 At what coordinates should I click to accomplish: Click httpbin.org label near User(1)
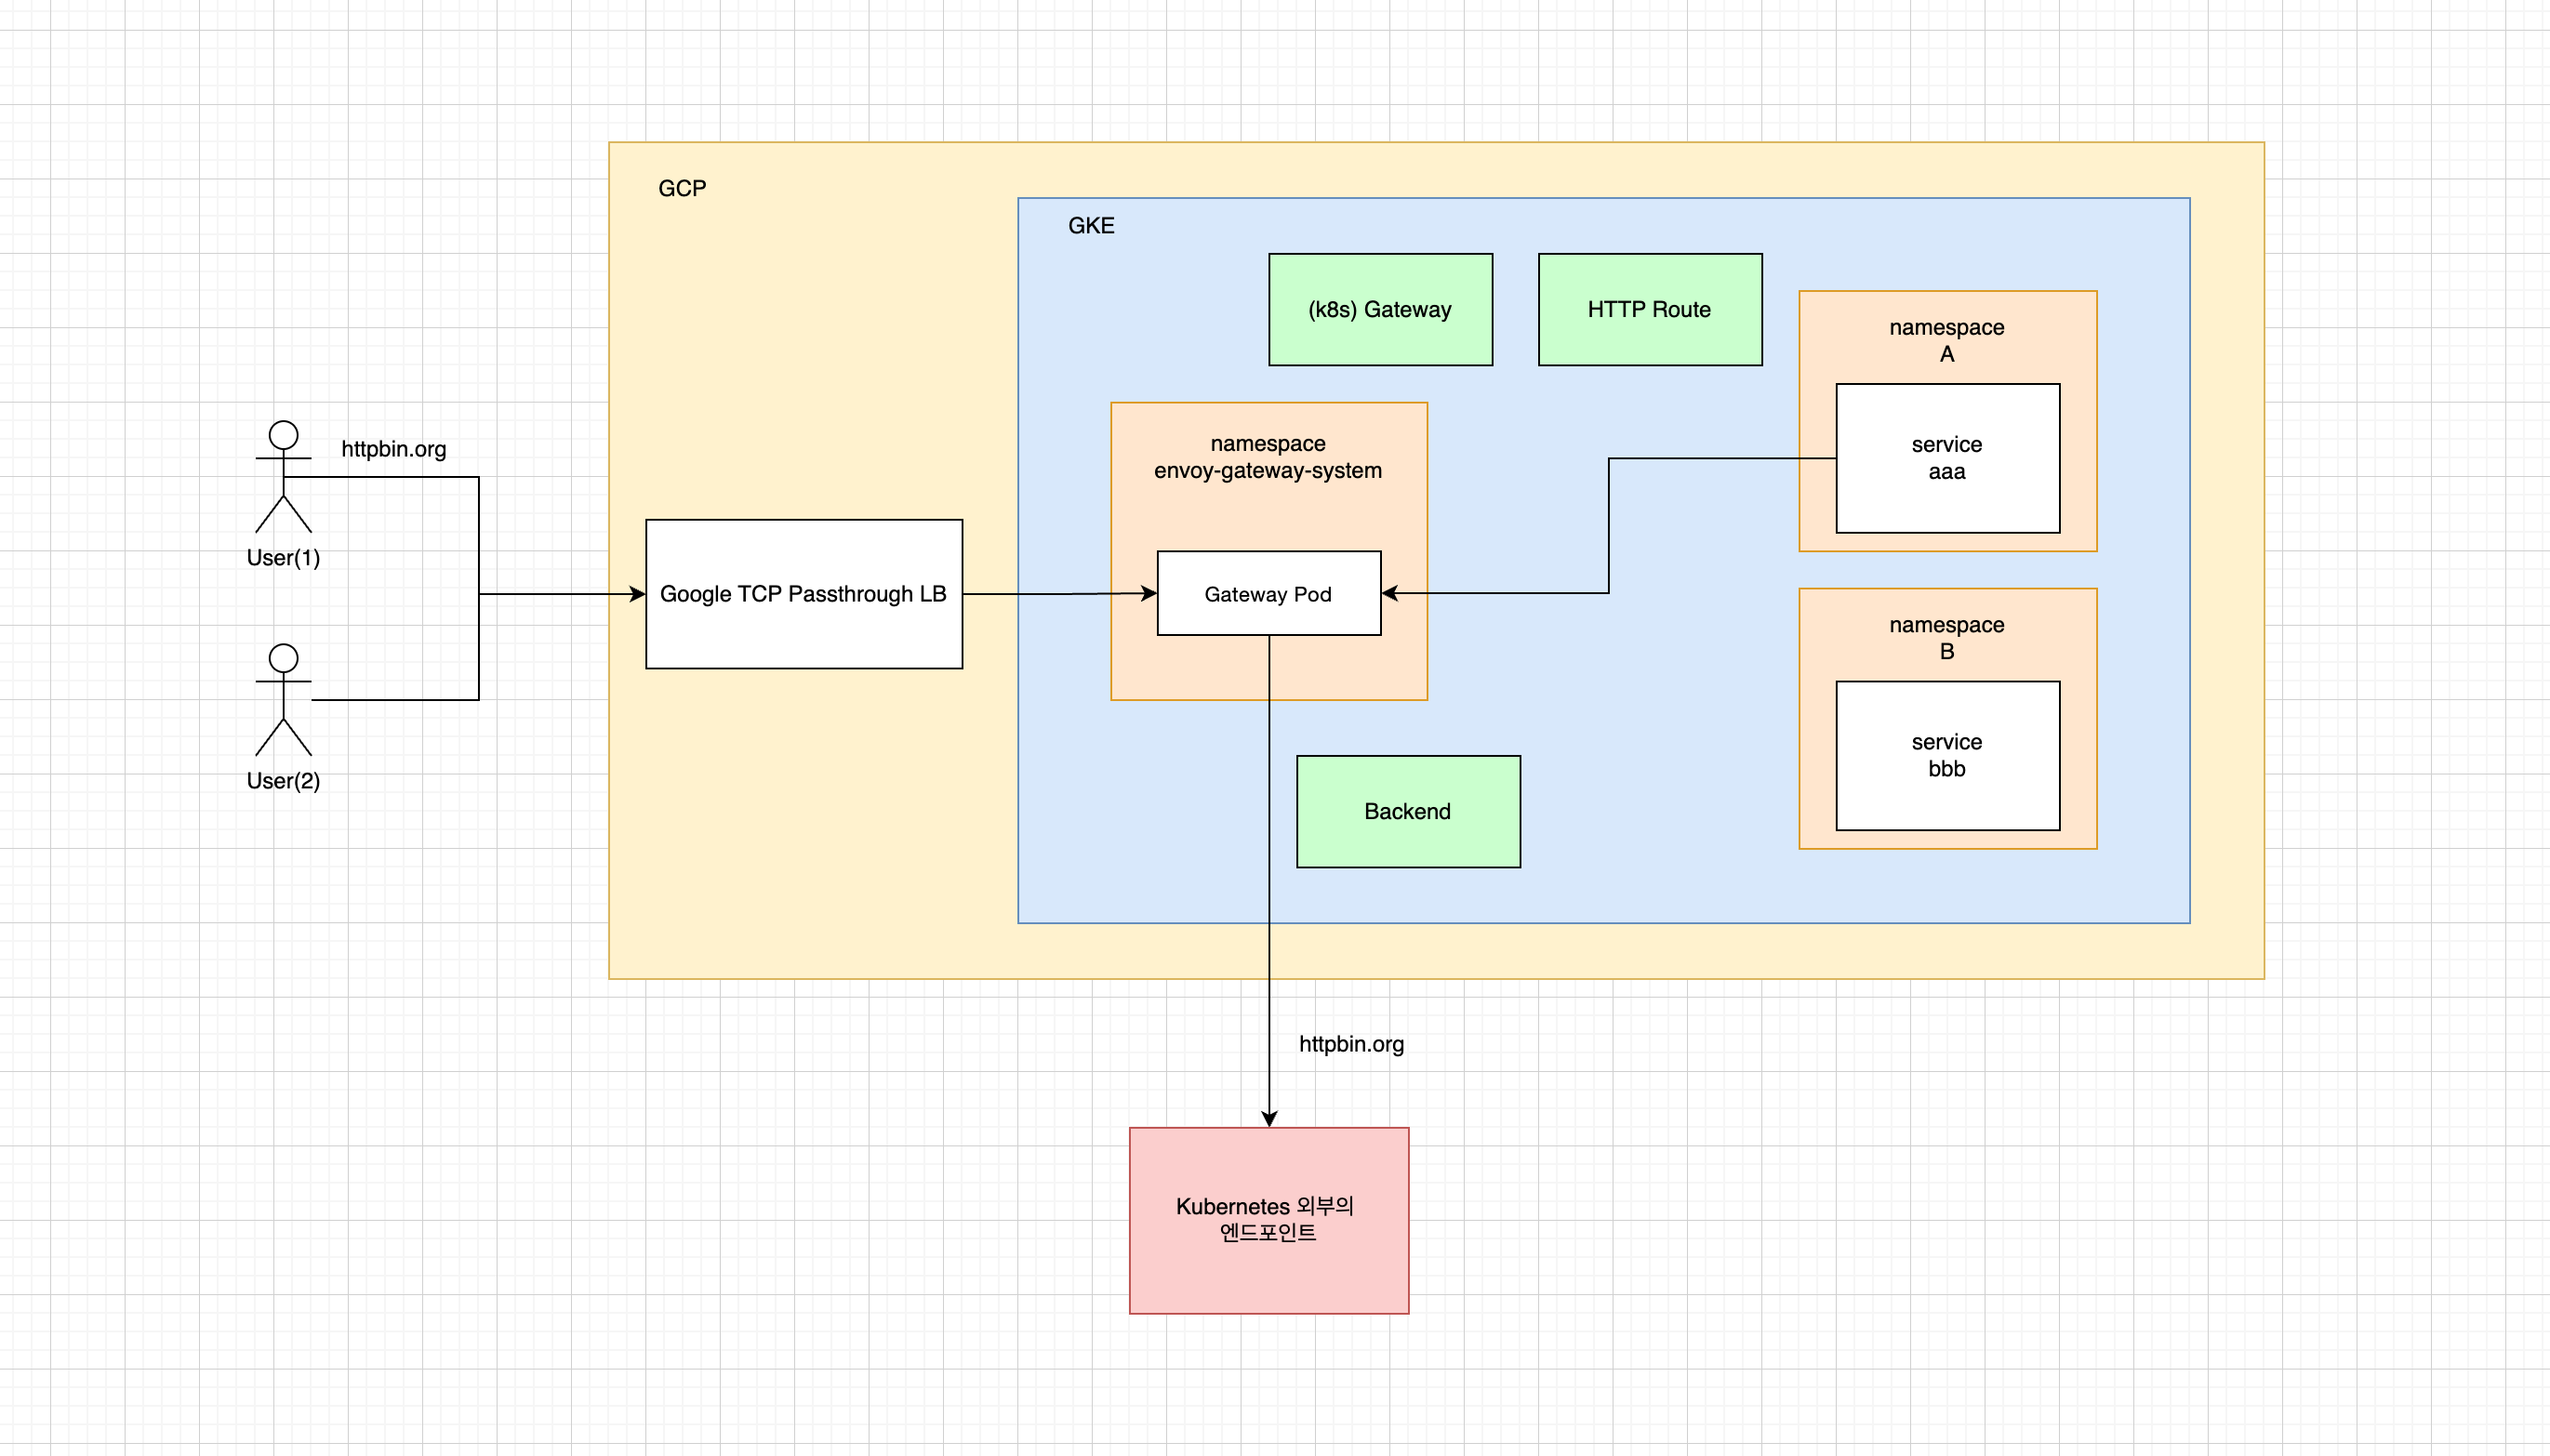tap(394, 449)
